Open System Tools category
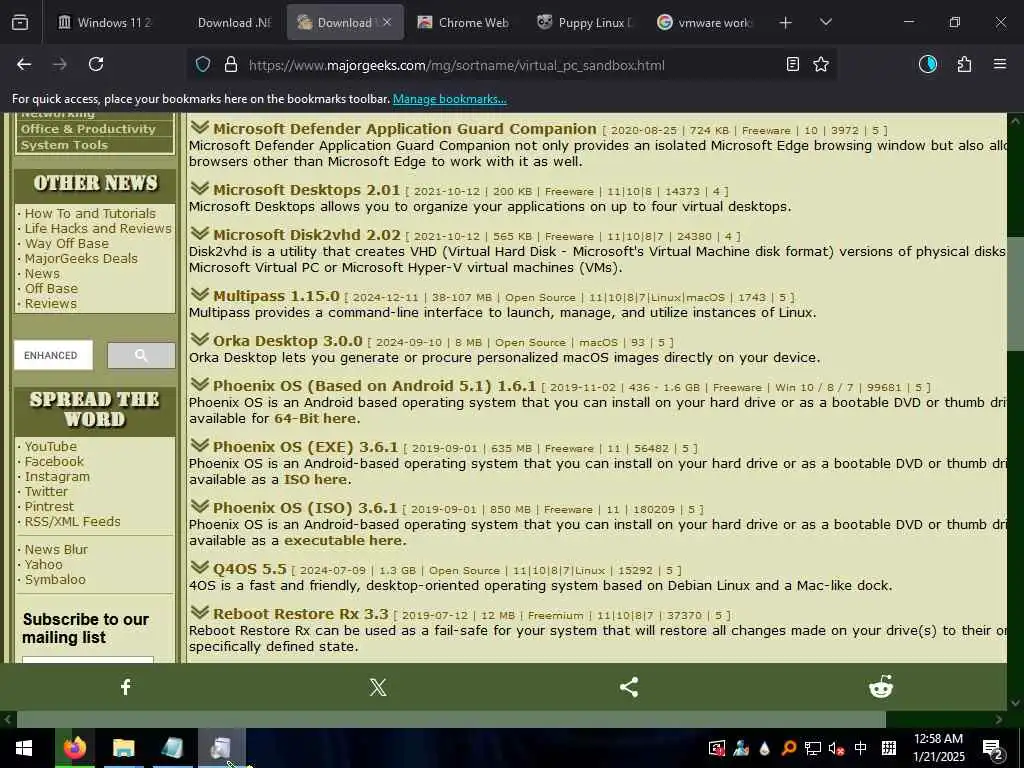This screenshot has height=768, width=1024. [64, 145]
